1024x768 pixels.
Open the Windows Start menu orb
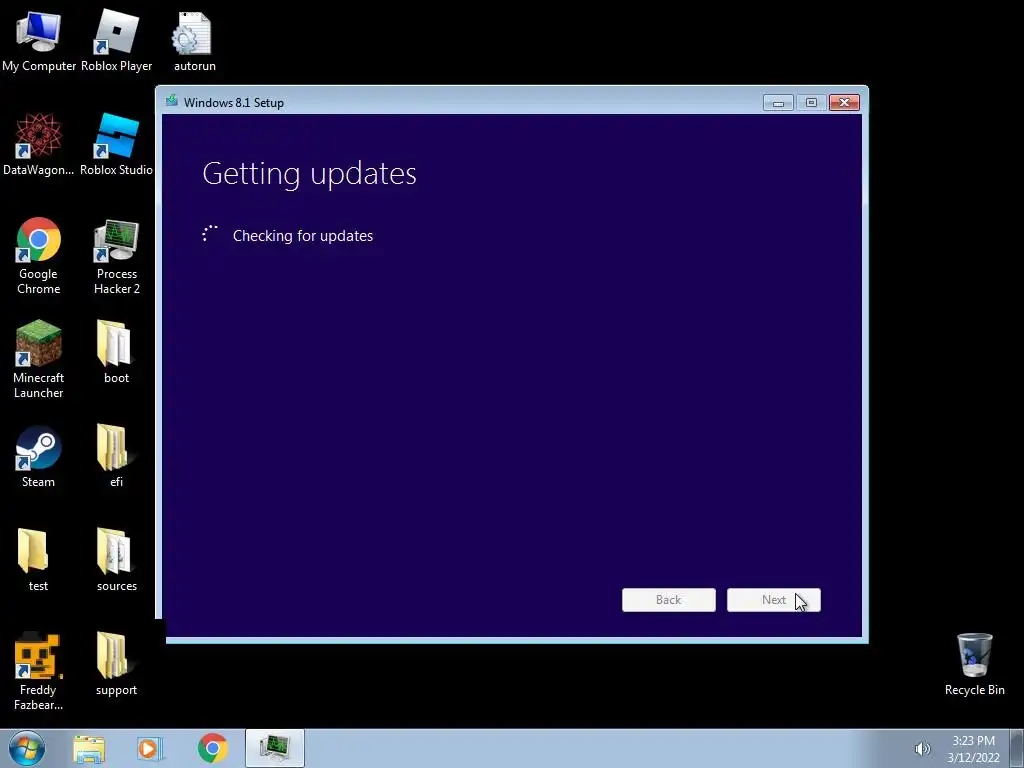coord(27,748)
